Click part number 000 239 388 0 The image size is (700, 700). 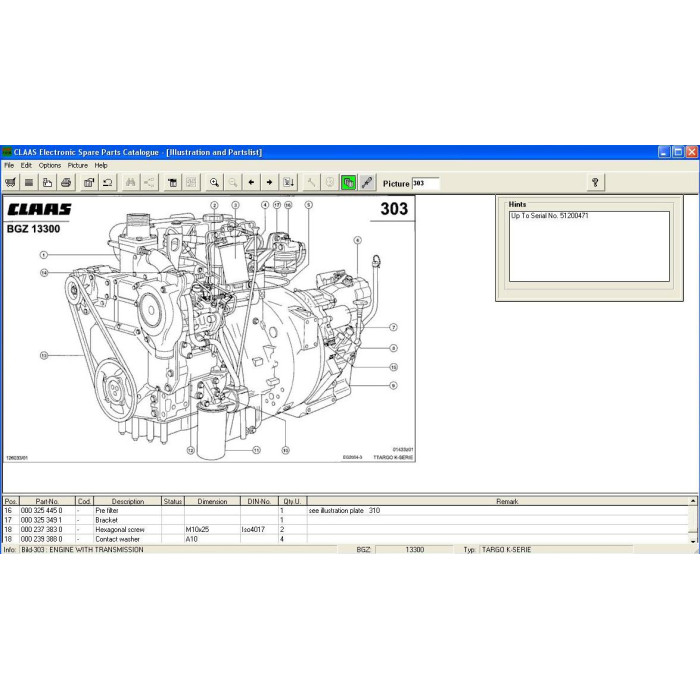(x=42, y=539)
